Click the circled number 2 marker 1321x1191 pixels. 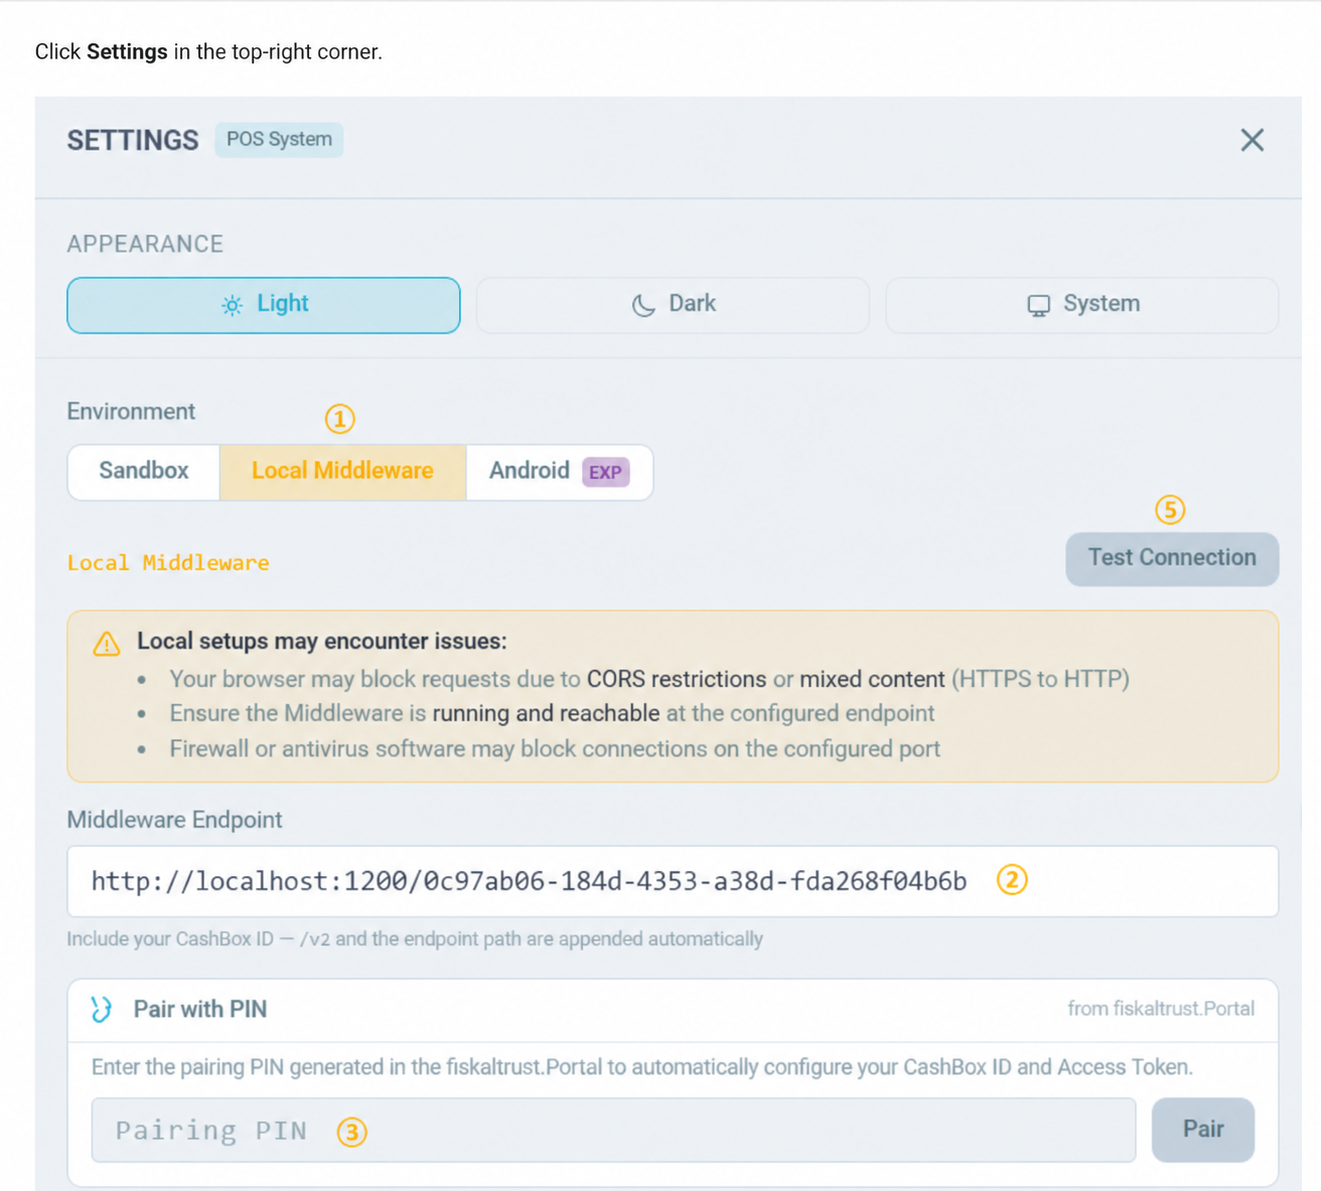1012,880
